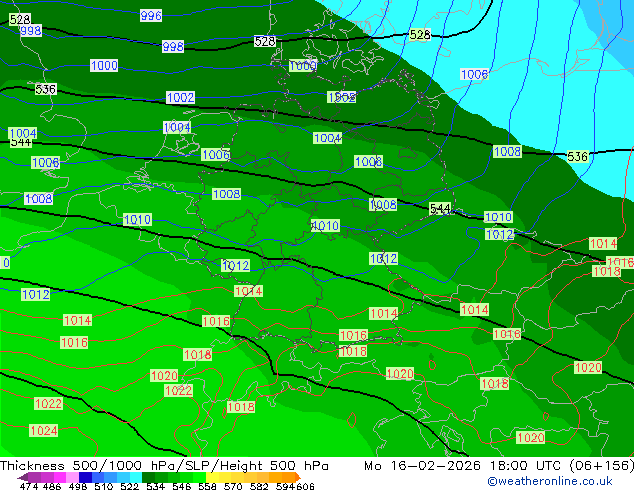
Task: Click the light pink swatch left of 498 in the legend
Action: tap(72, 477)
